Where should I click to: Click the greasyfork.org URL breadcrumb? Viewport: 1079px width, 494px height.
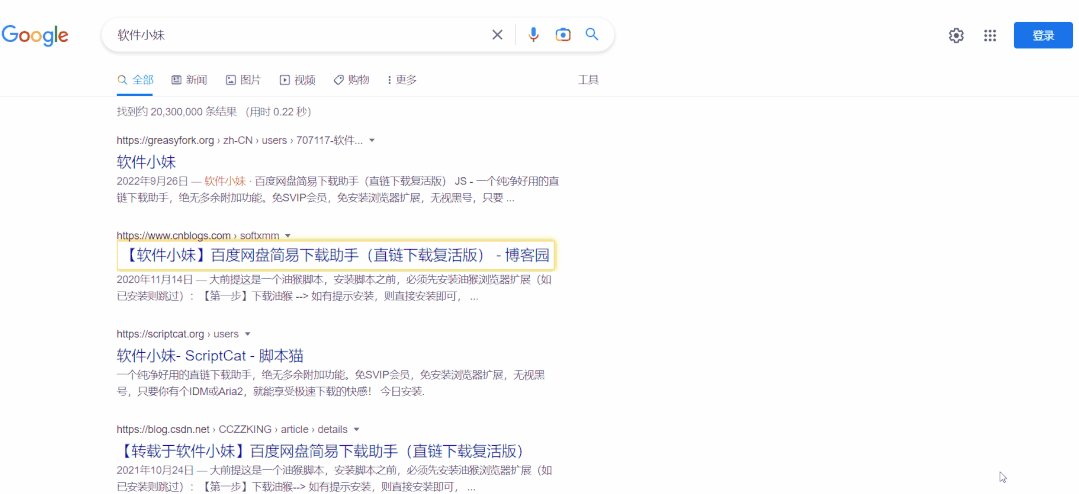[240, 140]
